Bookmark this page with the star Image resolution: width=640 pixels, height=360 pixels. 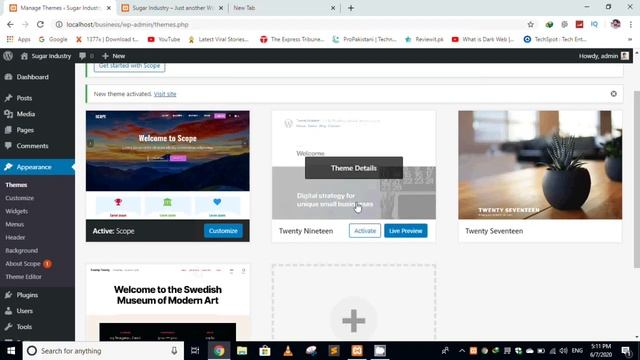pyautogui.click(x=530, y=24)
